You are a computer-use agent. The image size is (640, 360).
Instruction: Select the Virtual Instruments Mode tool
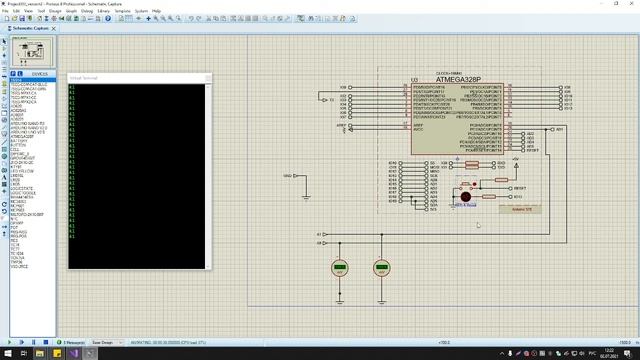(x=4, y=135)
